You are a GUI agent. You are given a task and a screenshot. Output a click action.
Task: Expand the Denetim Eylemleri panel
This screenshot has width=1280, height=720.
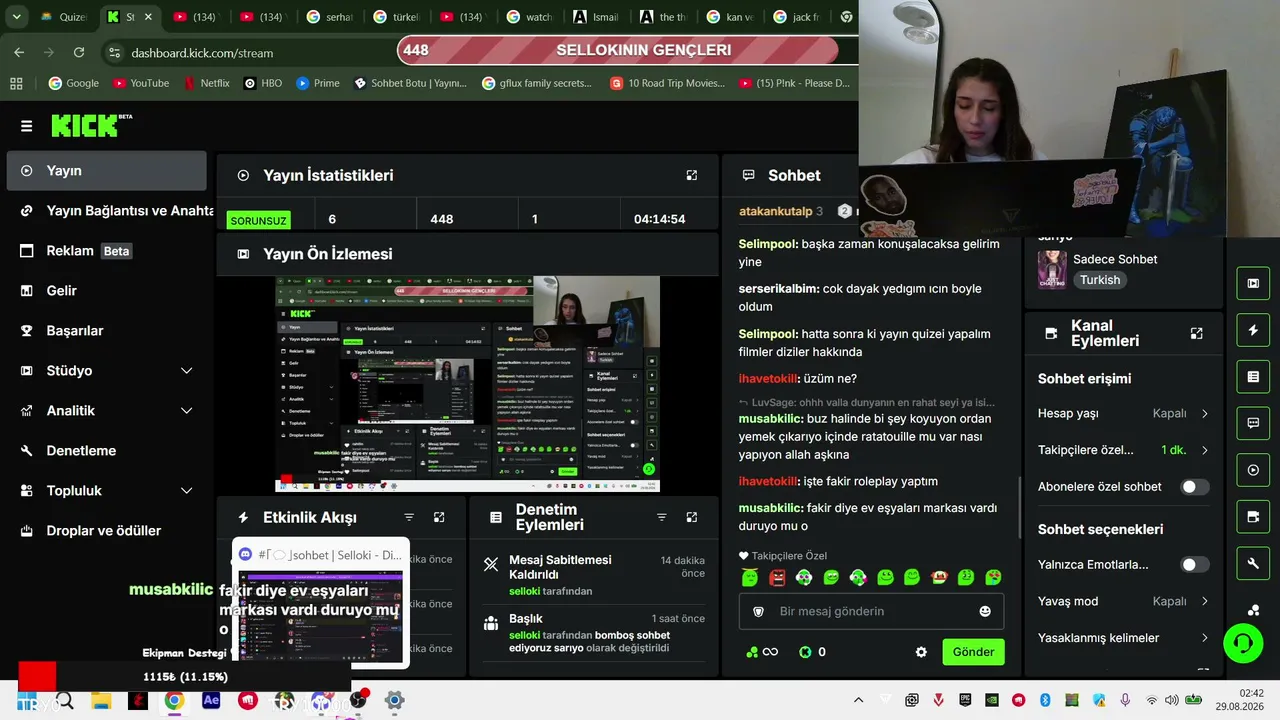691,517
